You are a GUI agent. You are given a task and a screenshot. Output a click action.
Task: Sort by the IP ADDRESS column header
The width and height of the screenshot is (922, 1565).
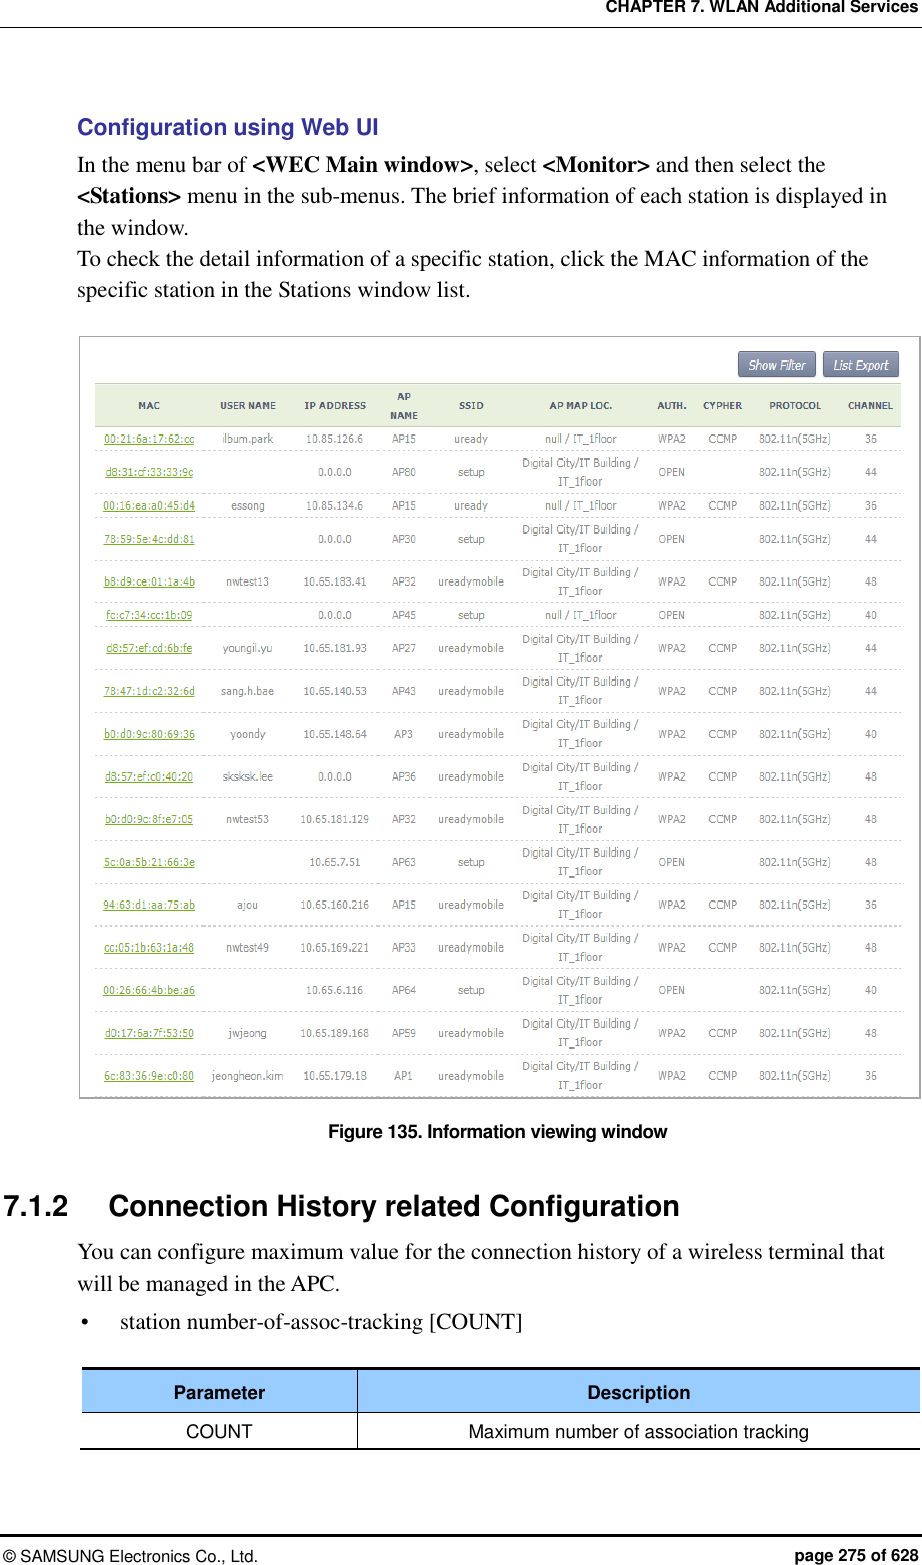[335, 406]
